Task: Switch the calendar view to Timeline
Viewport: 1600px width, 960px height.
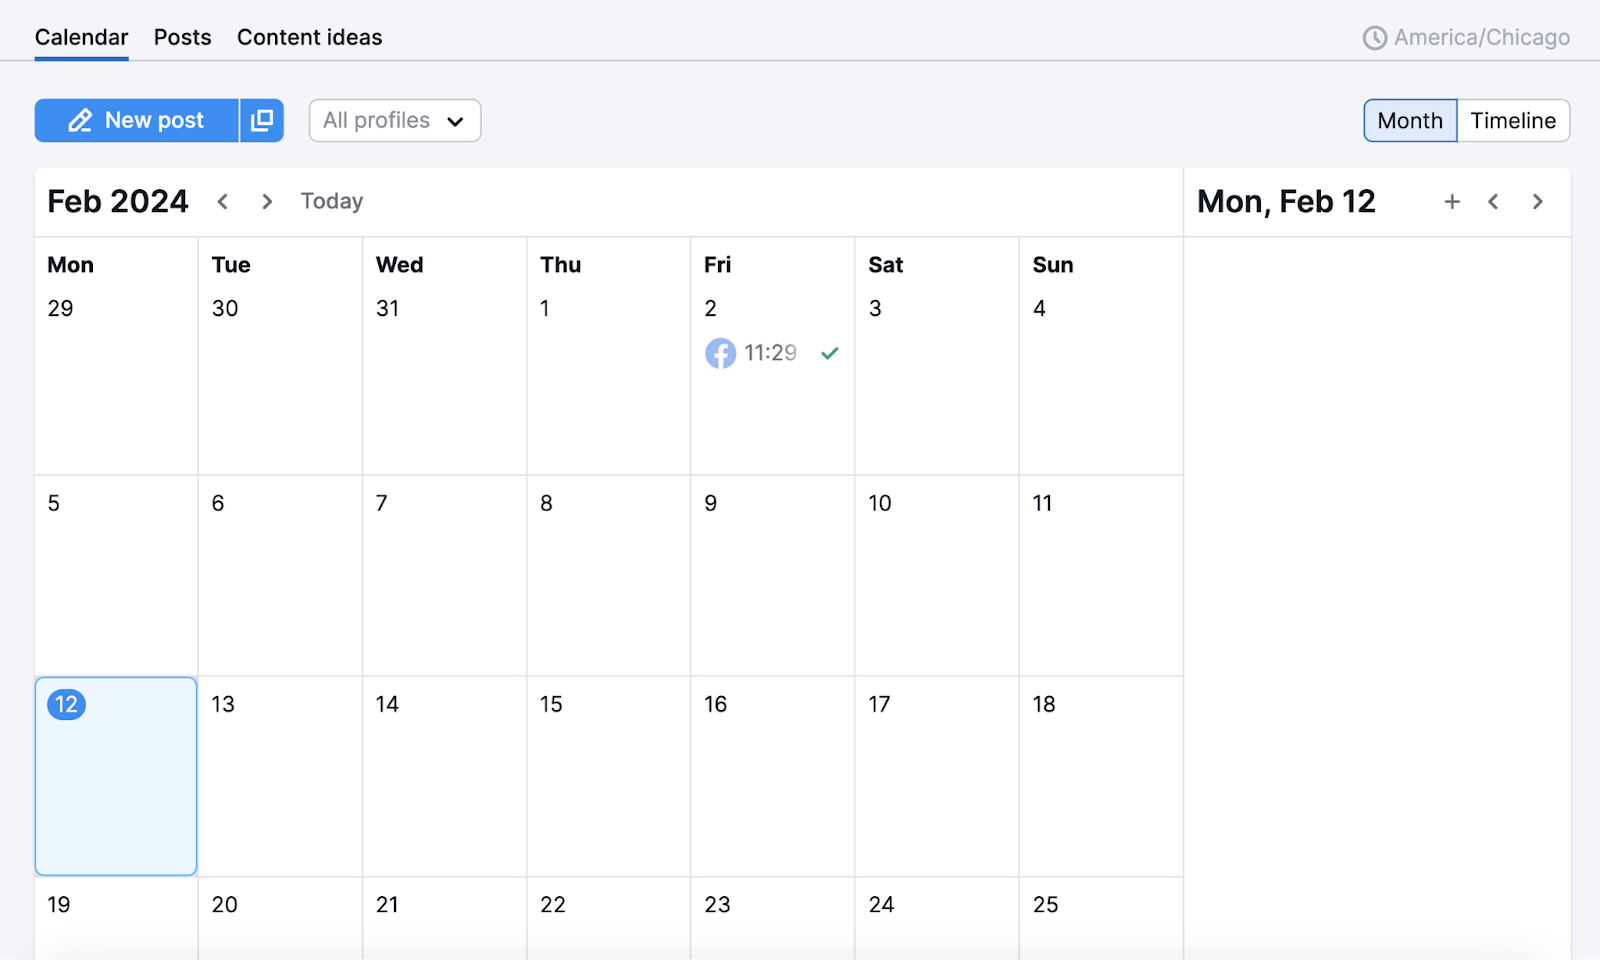Action: 1512,120
